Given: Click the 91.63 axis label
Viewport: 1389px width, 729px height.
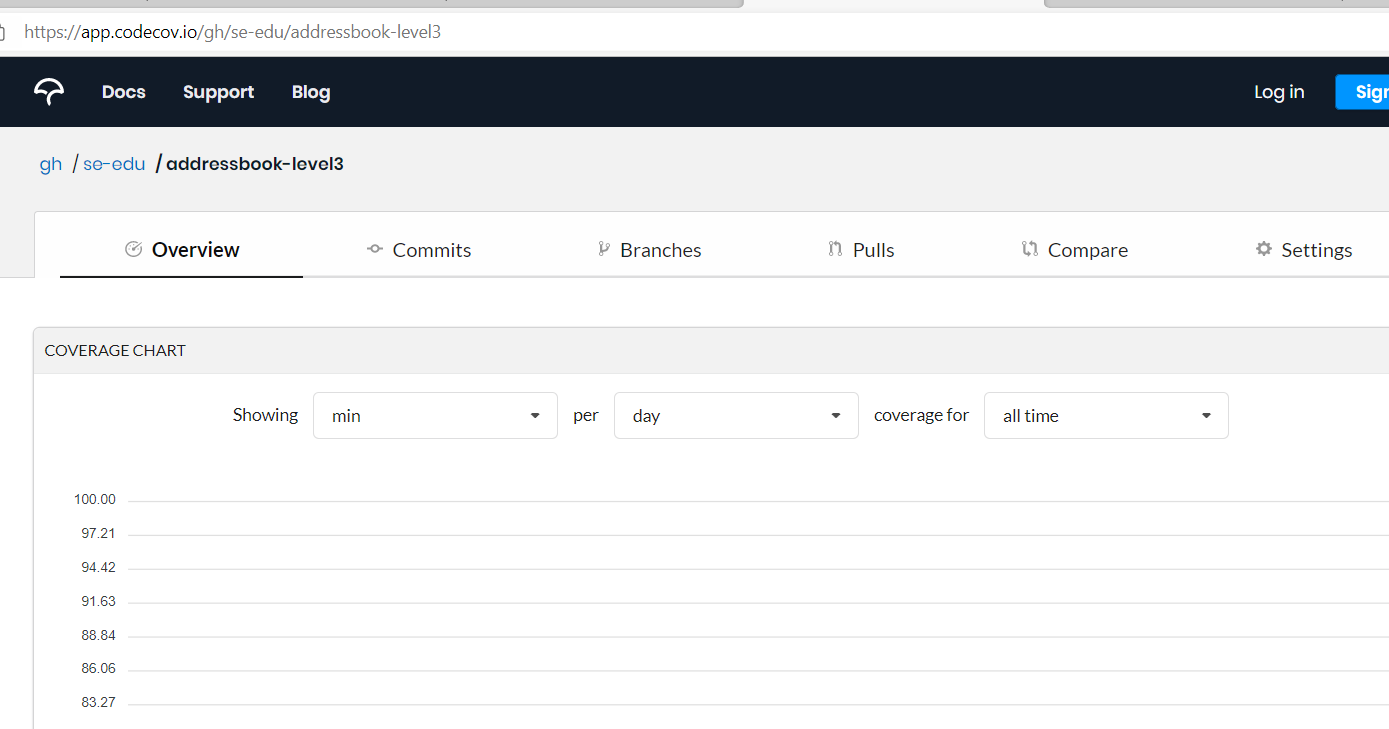Looking at the screenshot, I should [98, 602].
